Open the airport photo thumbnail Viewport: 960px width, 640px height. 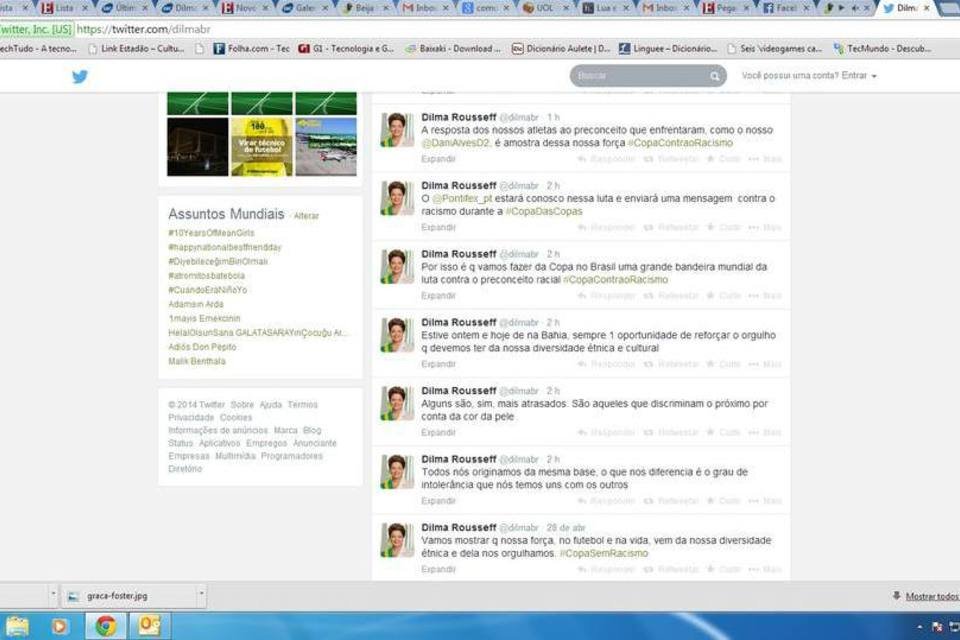point(326,147)
